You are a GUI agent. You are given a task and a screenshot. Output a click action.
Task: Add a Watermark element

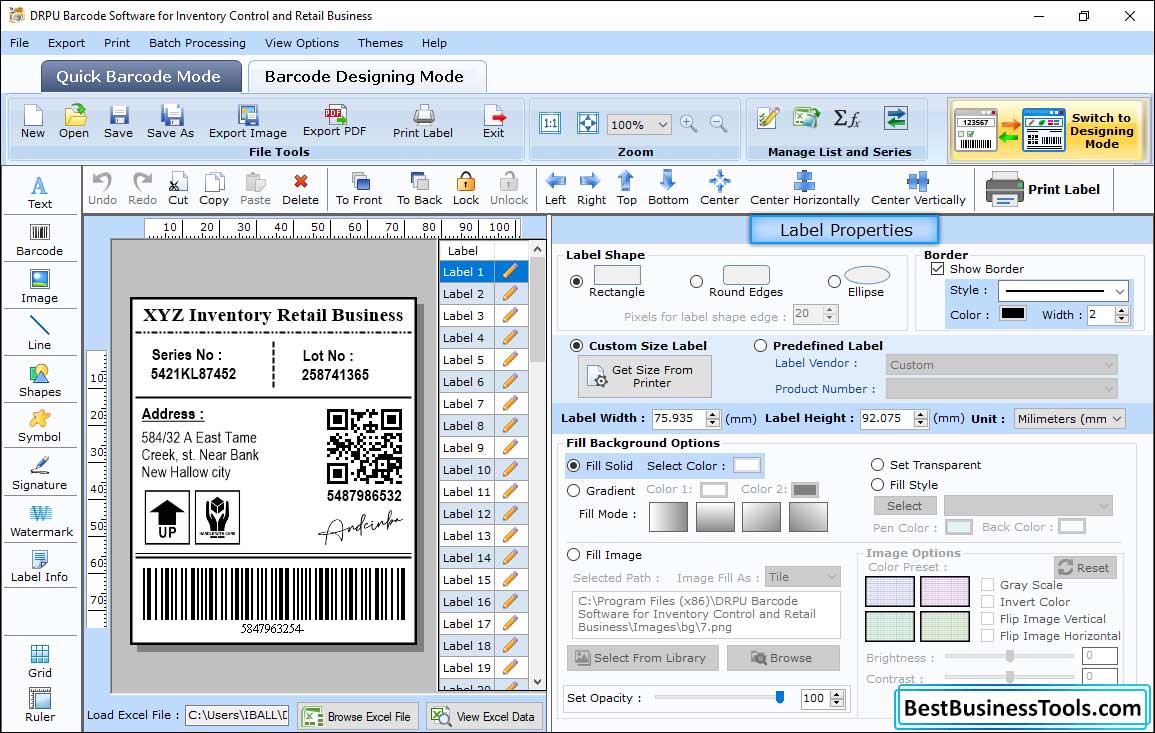coord(40,520)
